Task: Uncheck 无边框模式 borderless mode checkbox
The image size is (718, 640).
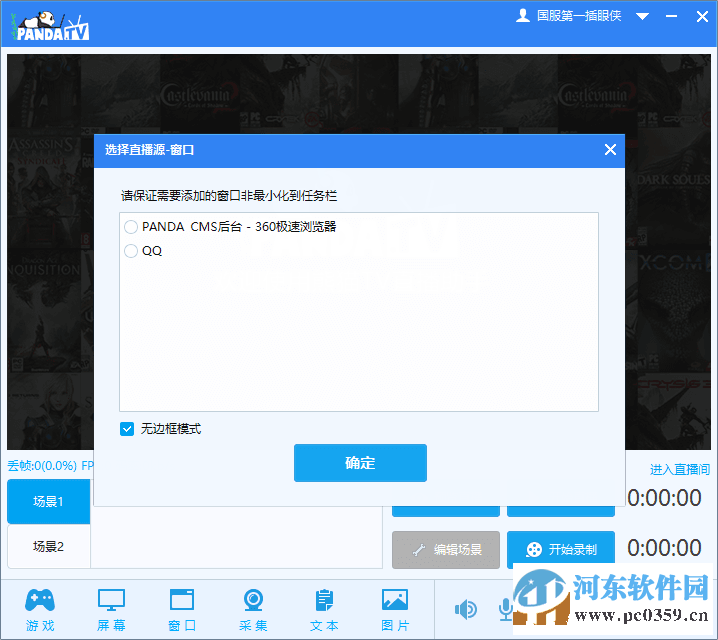Action: coord(127,429)
